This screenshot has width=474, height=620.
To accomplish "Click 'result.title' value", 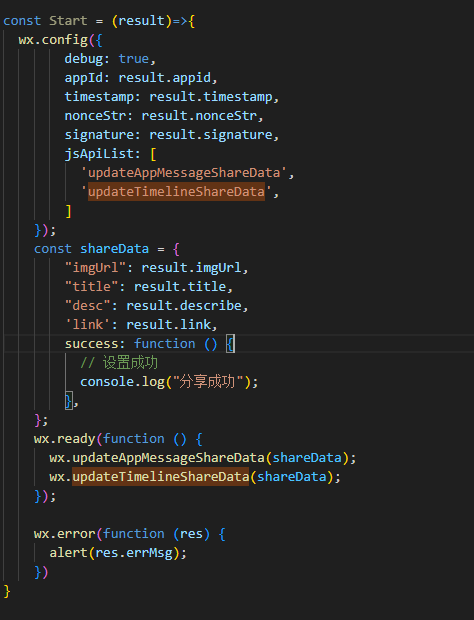I will point(180,287).
